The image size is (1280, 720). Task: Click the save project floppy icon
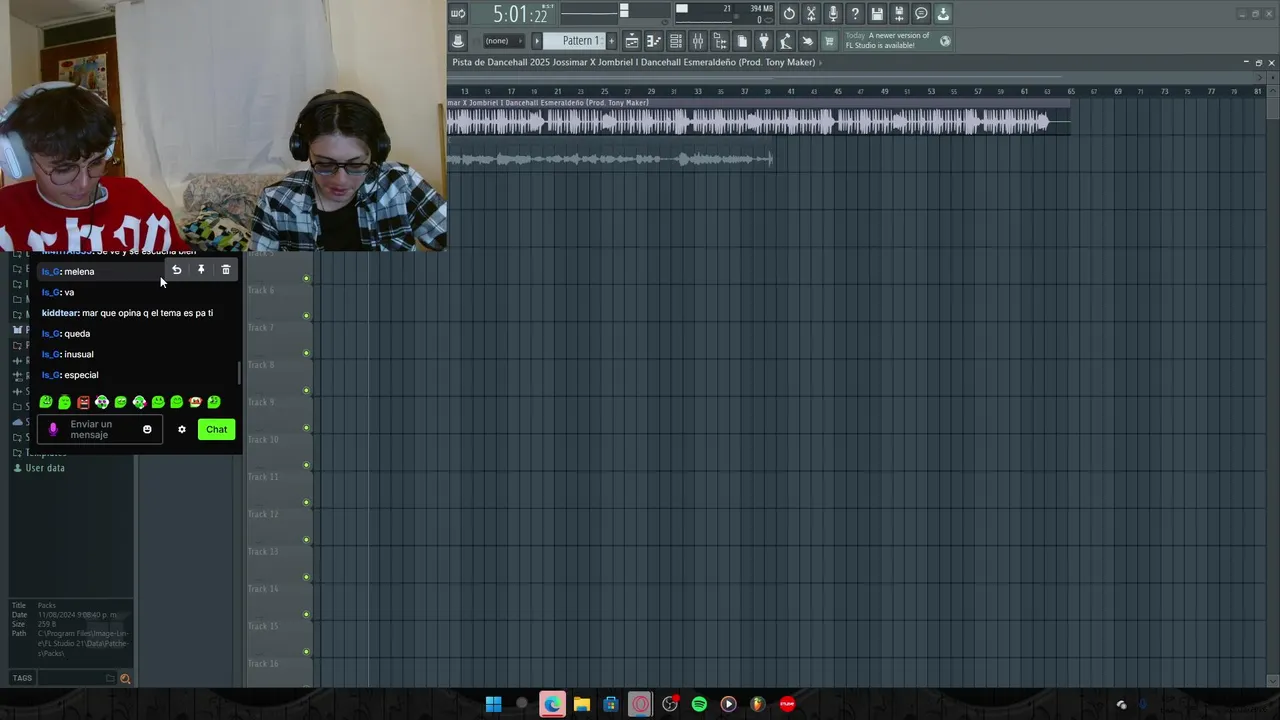click(x=877, y=14)
